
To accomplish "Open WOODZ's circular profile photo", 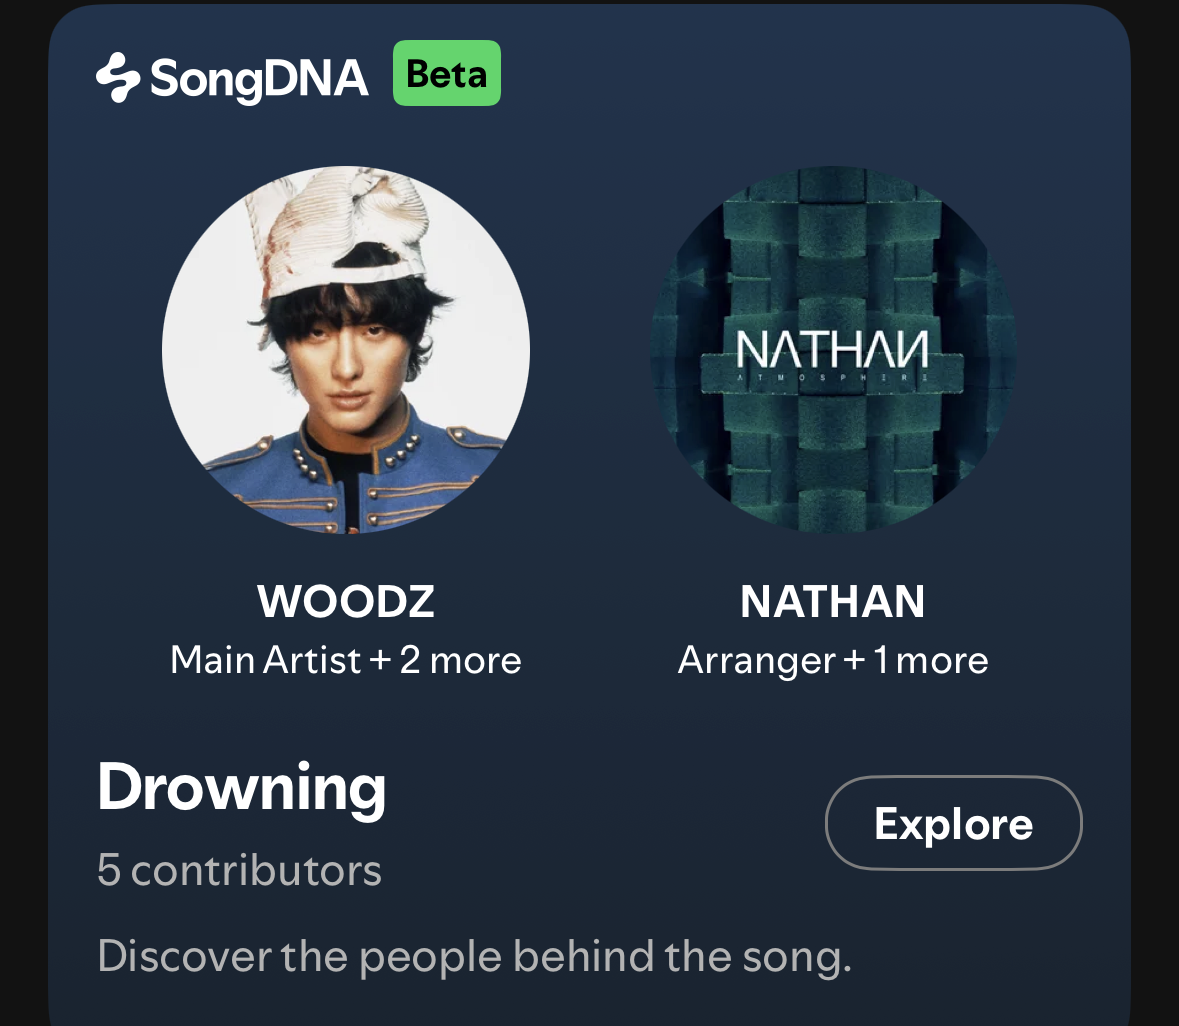I will tap(346, 350).
